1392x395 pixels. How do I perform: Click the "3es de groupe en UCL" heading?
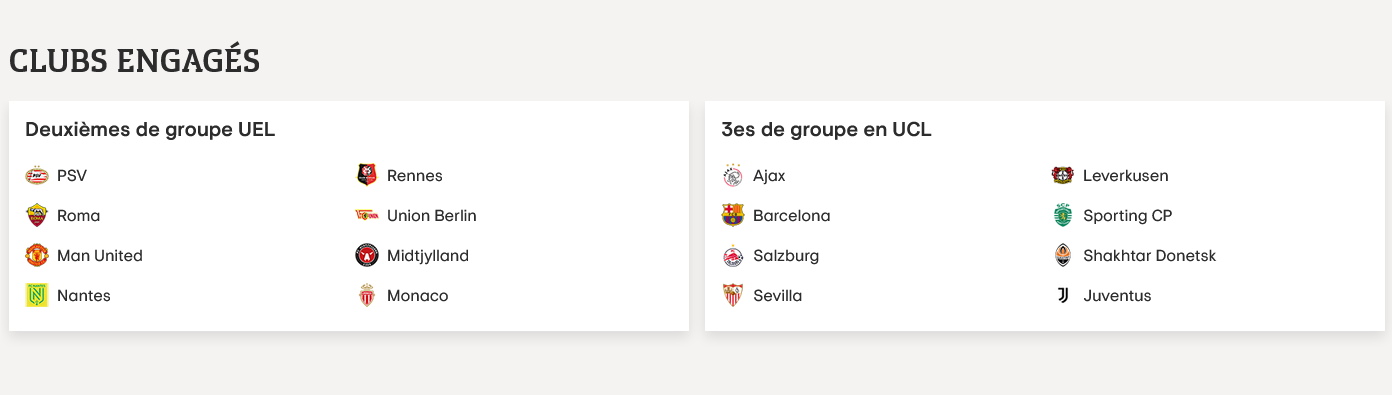coord(826,129)
